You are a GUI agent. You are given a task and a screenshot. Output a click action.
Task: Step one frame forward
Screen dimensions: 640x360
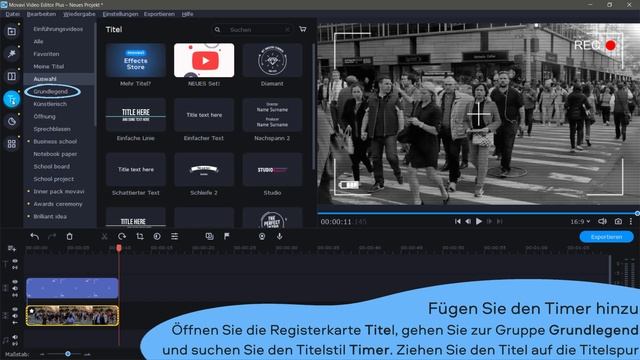coord(489,221)
